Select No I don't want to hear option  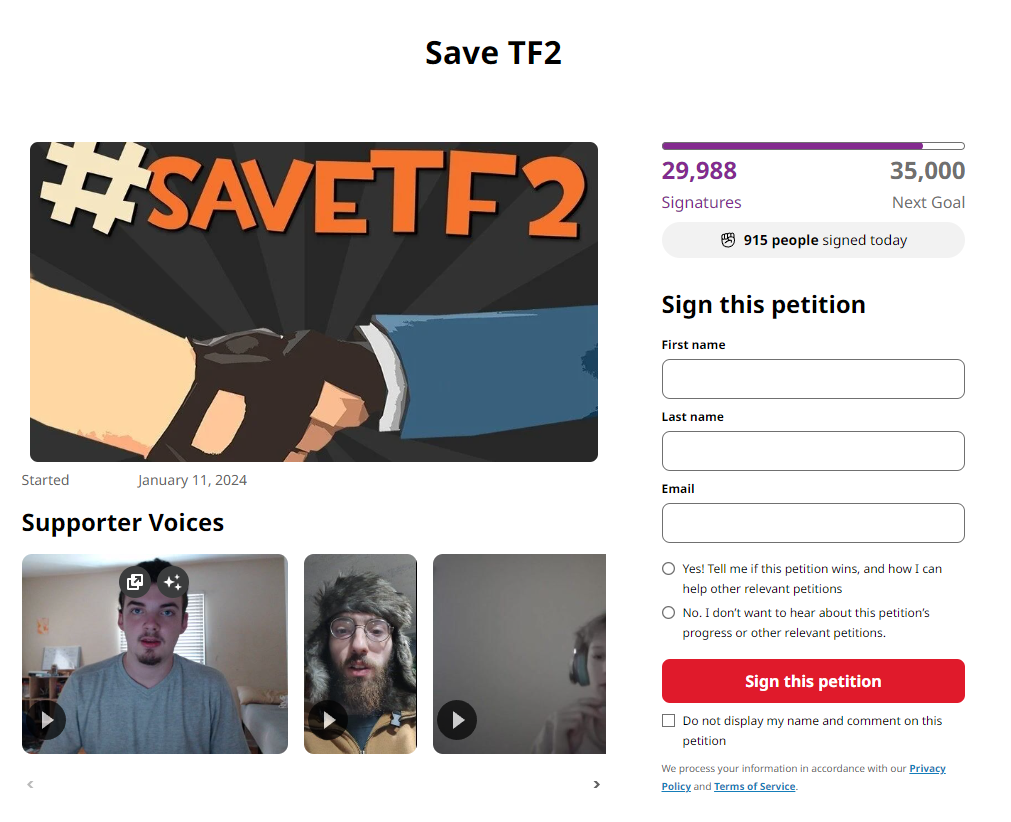[x=669, y=612]
